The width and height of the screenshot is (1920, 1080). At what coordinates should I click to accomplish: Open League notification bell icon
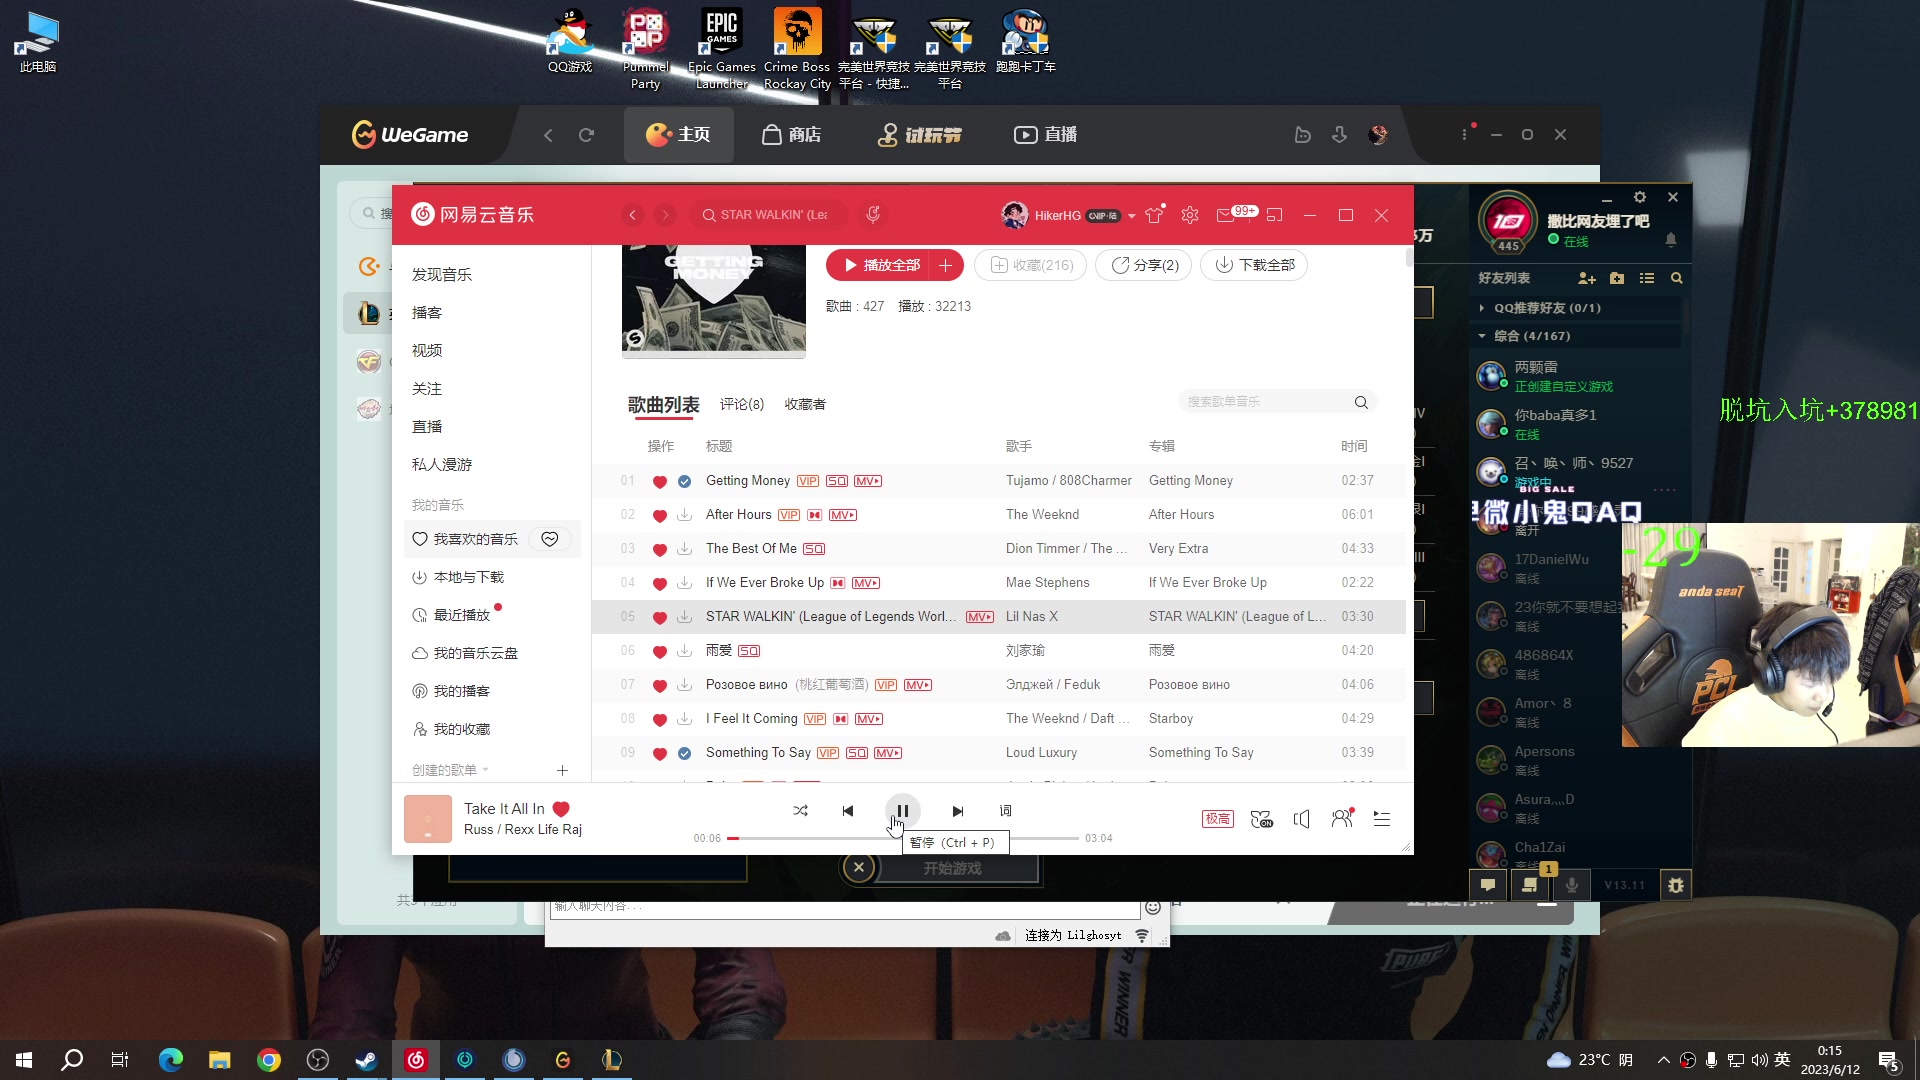[x=1671, y=240]
